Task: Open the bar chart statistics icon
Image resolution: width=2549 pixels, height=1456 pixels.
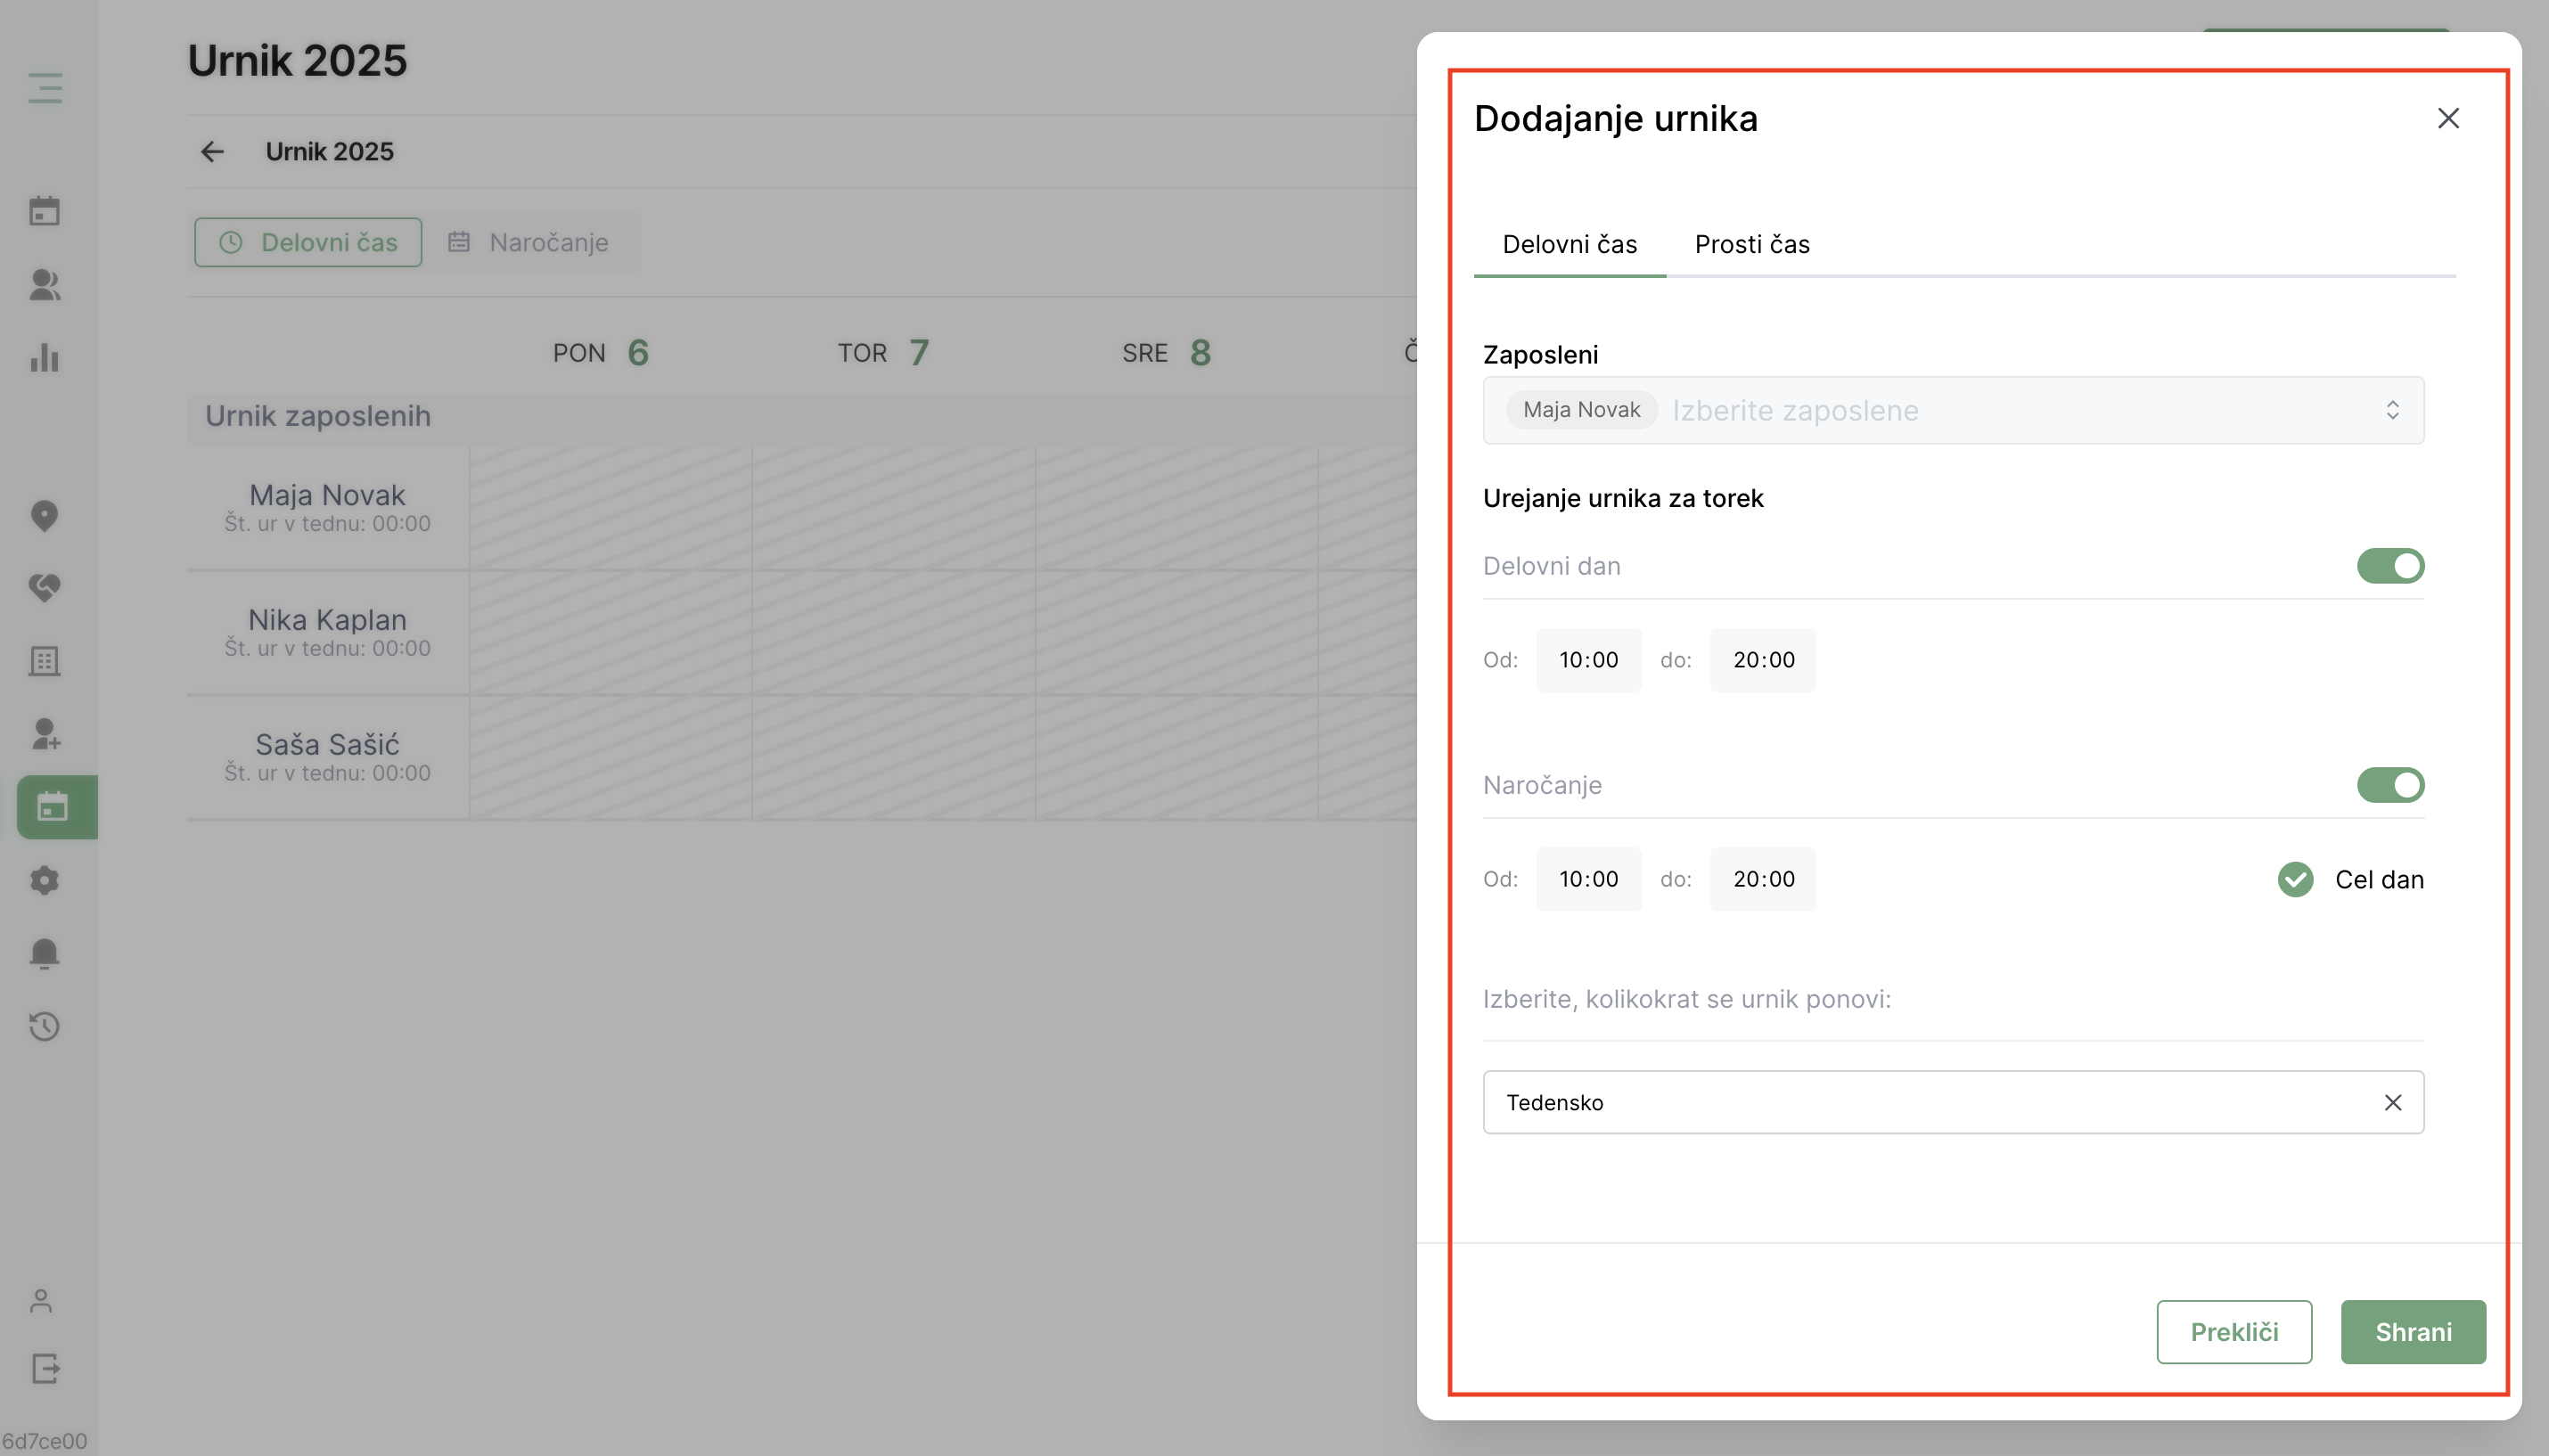Action: [x=45, y=358]
